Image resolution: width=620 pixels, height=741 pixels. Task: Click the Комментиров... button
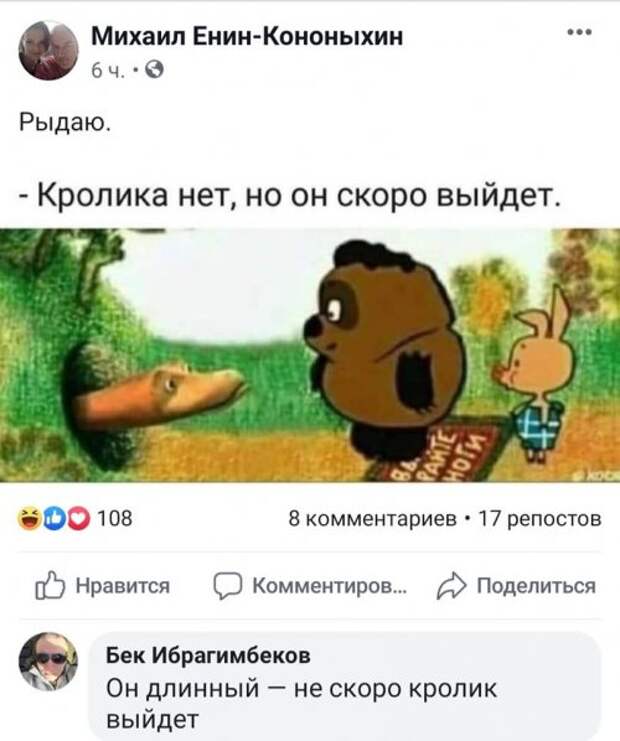point(310,586)
